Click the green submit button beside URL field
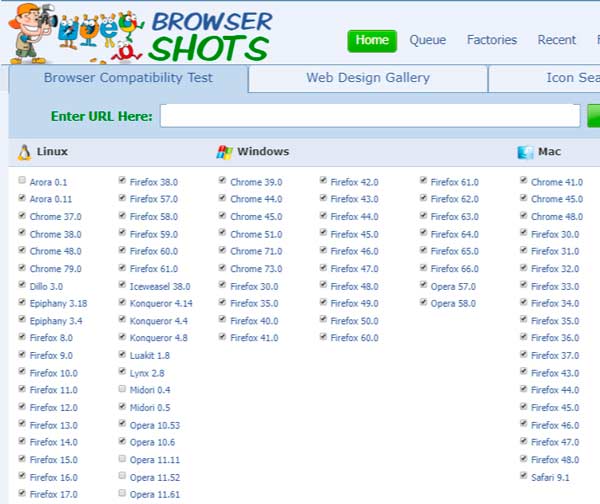Image resolution: width=600 pixels, height=504 pixels. [x=593, y=116]
